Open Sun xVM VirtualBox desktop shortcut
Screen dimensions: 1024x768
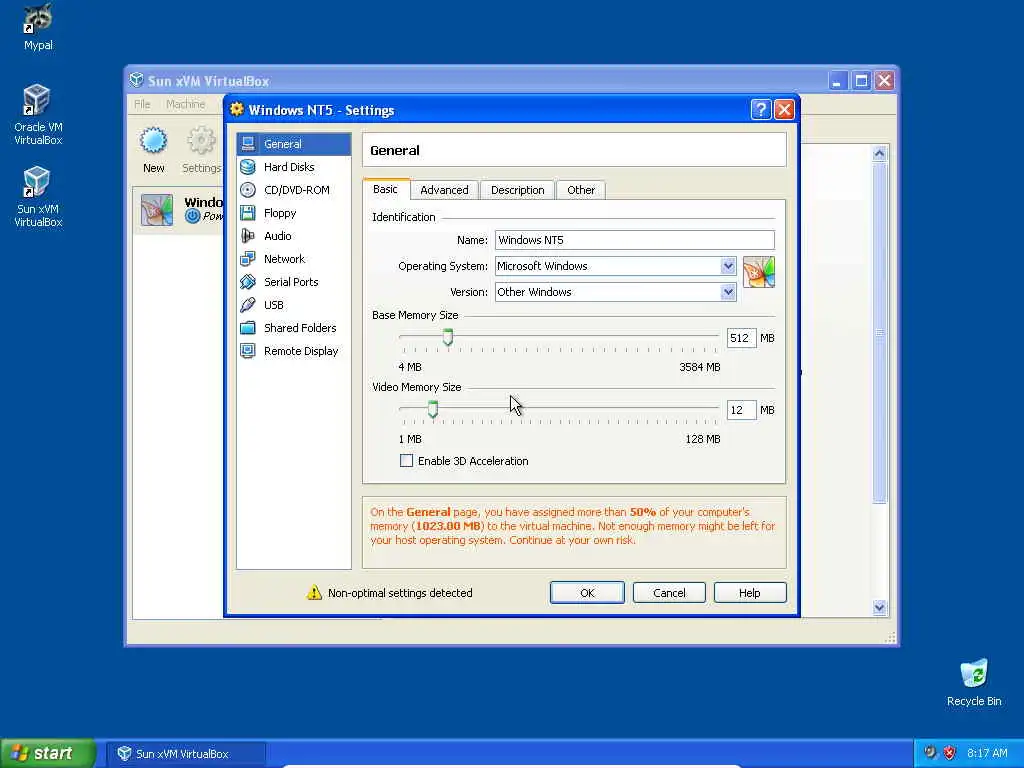38,197
